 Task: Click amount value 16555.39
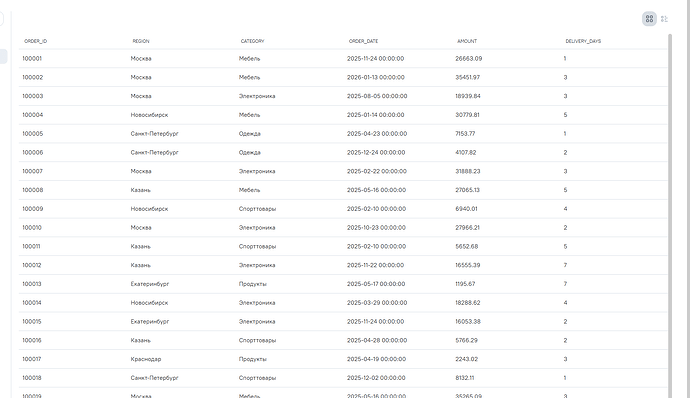[468, 265]
